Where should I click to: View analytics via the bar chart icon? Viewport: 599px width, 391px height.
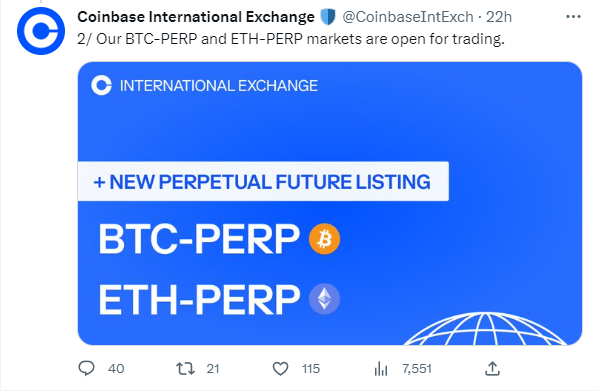(381, 369)
